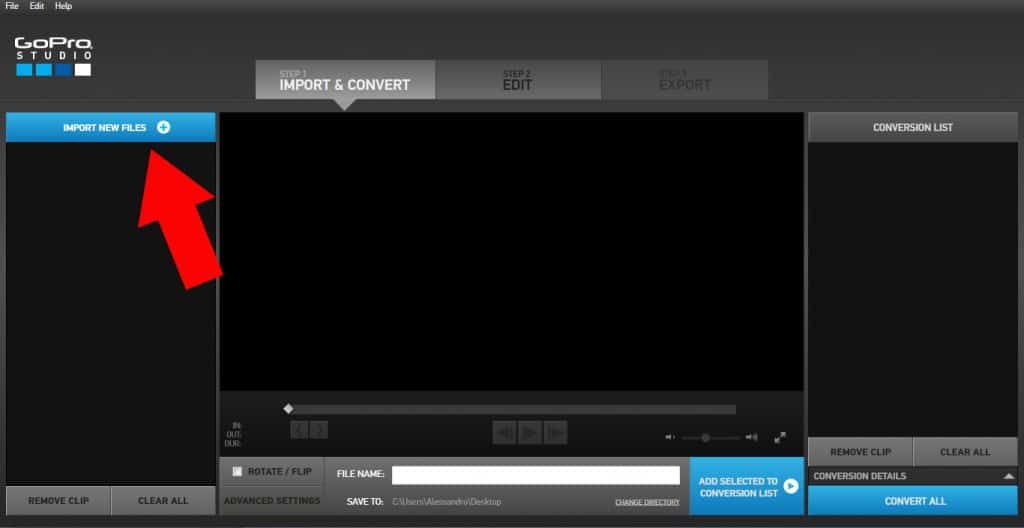Click the mute speaker icon at volume minimum

[x=670, y=437]
